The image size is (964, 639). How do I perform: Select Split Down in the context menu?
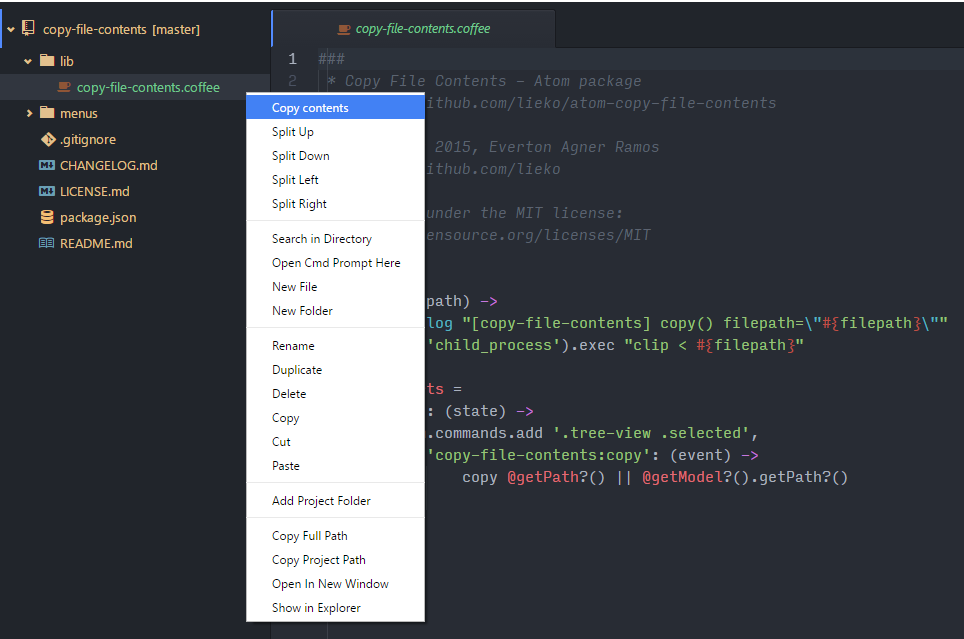coord(335,156)
